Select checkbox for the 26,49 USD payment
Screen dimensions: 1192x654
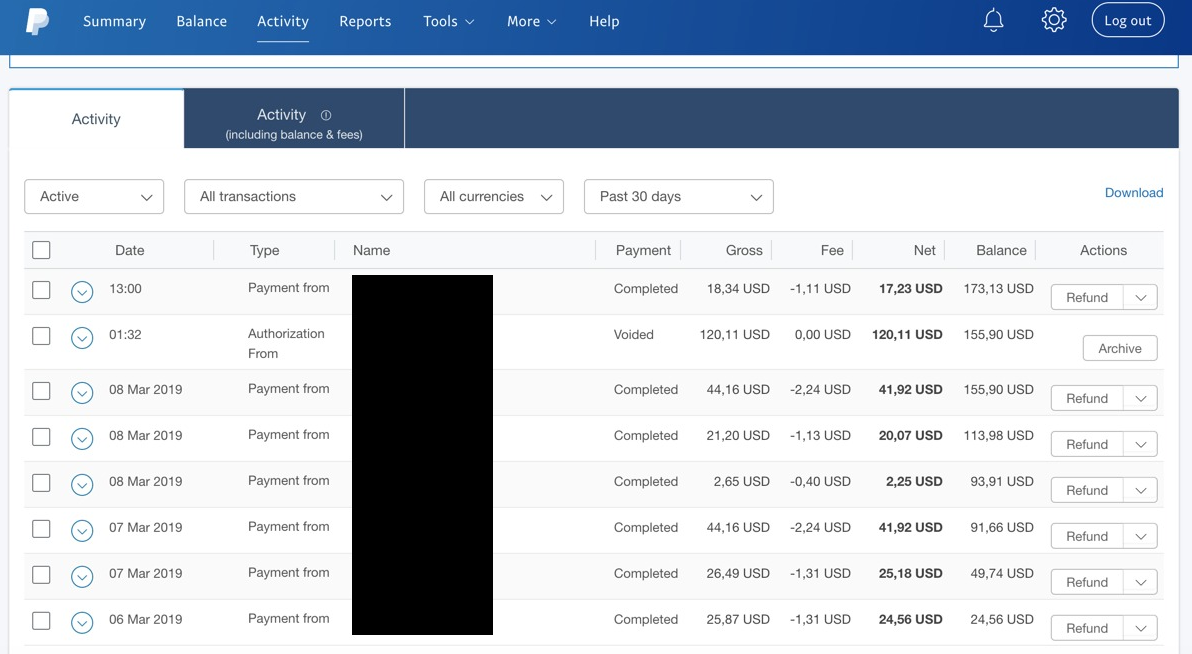tap(41, 575)
